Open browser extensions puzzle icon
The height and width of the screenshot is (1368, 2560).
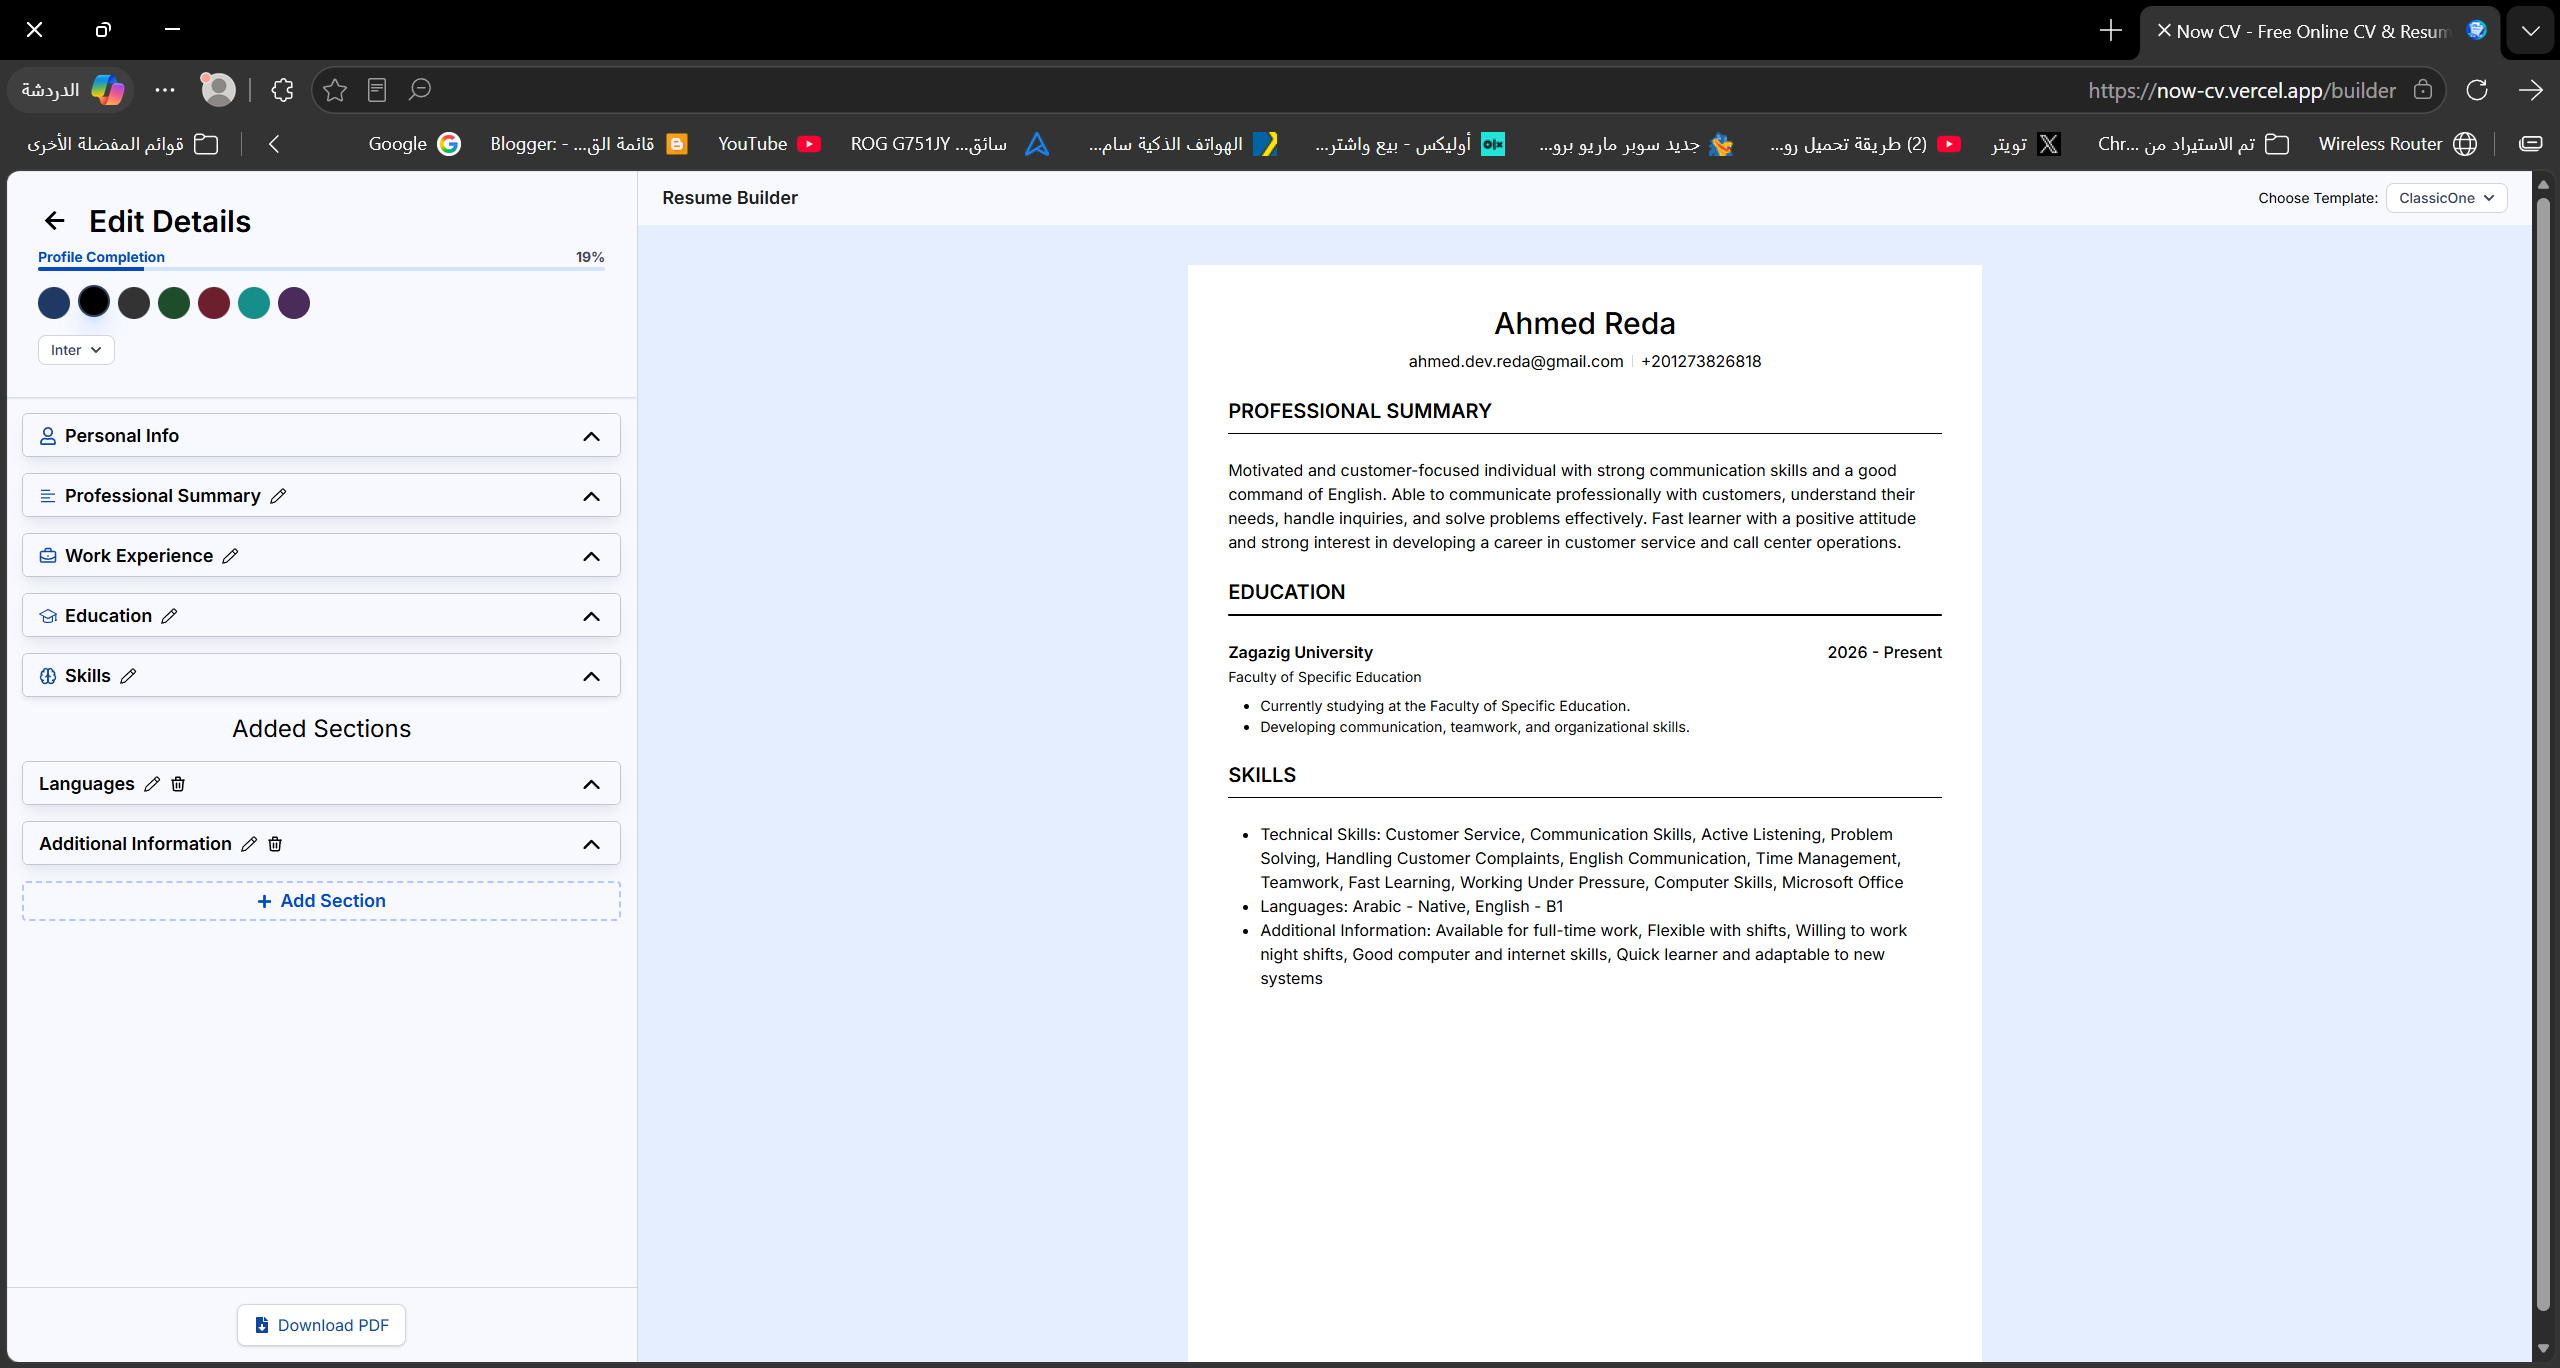tap(283, 90)
